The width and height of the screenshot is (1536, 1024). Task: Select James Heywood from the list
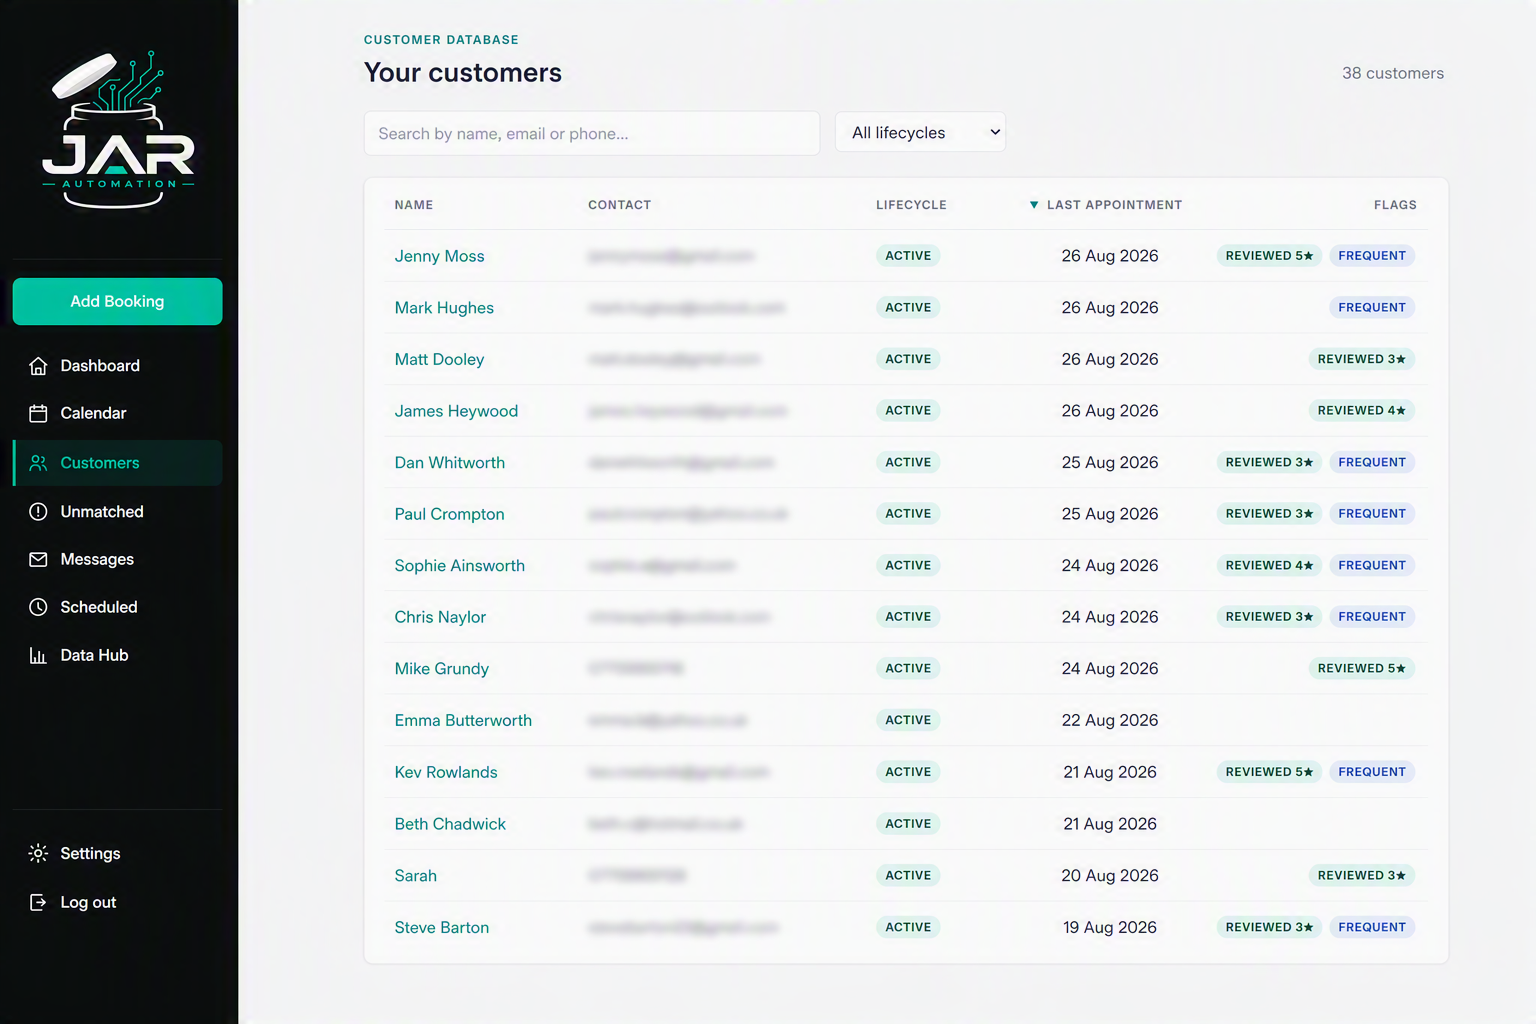pyautogui.click(x=456, y=411)
